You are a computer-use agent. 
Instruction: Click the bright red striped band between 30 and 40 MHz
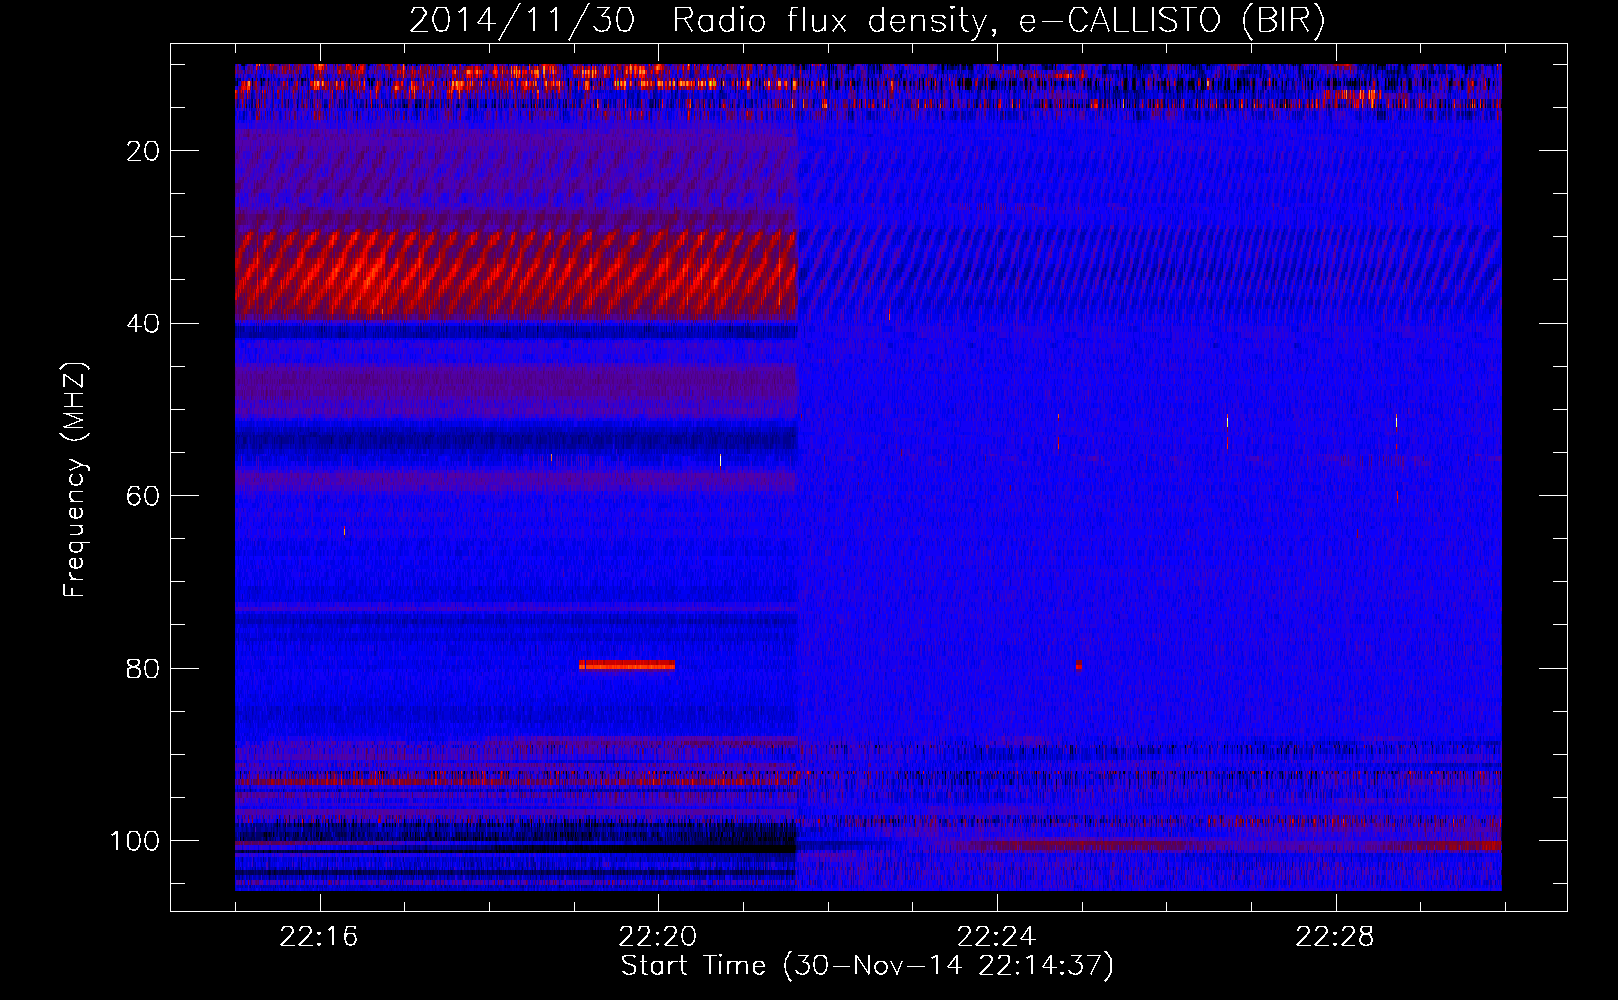coord(516,275)
